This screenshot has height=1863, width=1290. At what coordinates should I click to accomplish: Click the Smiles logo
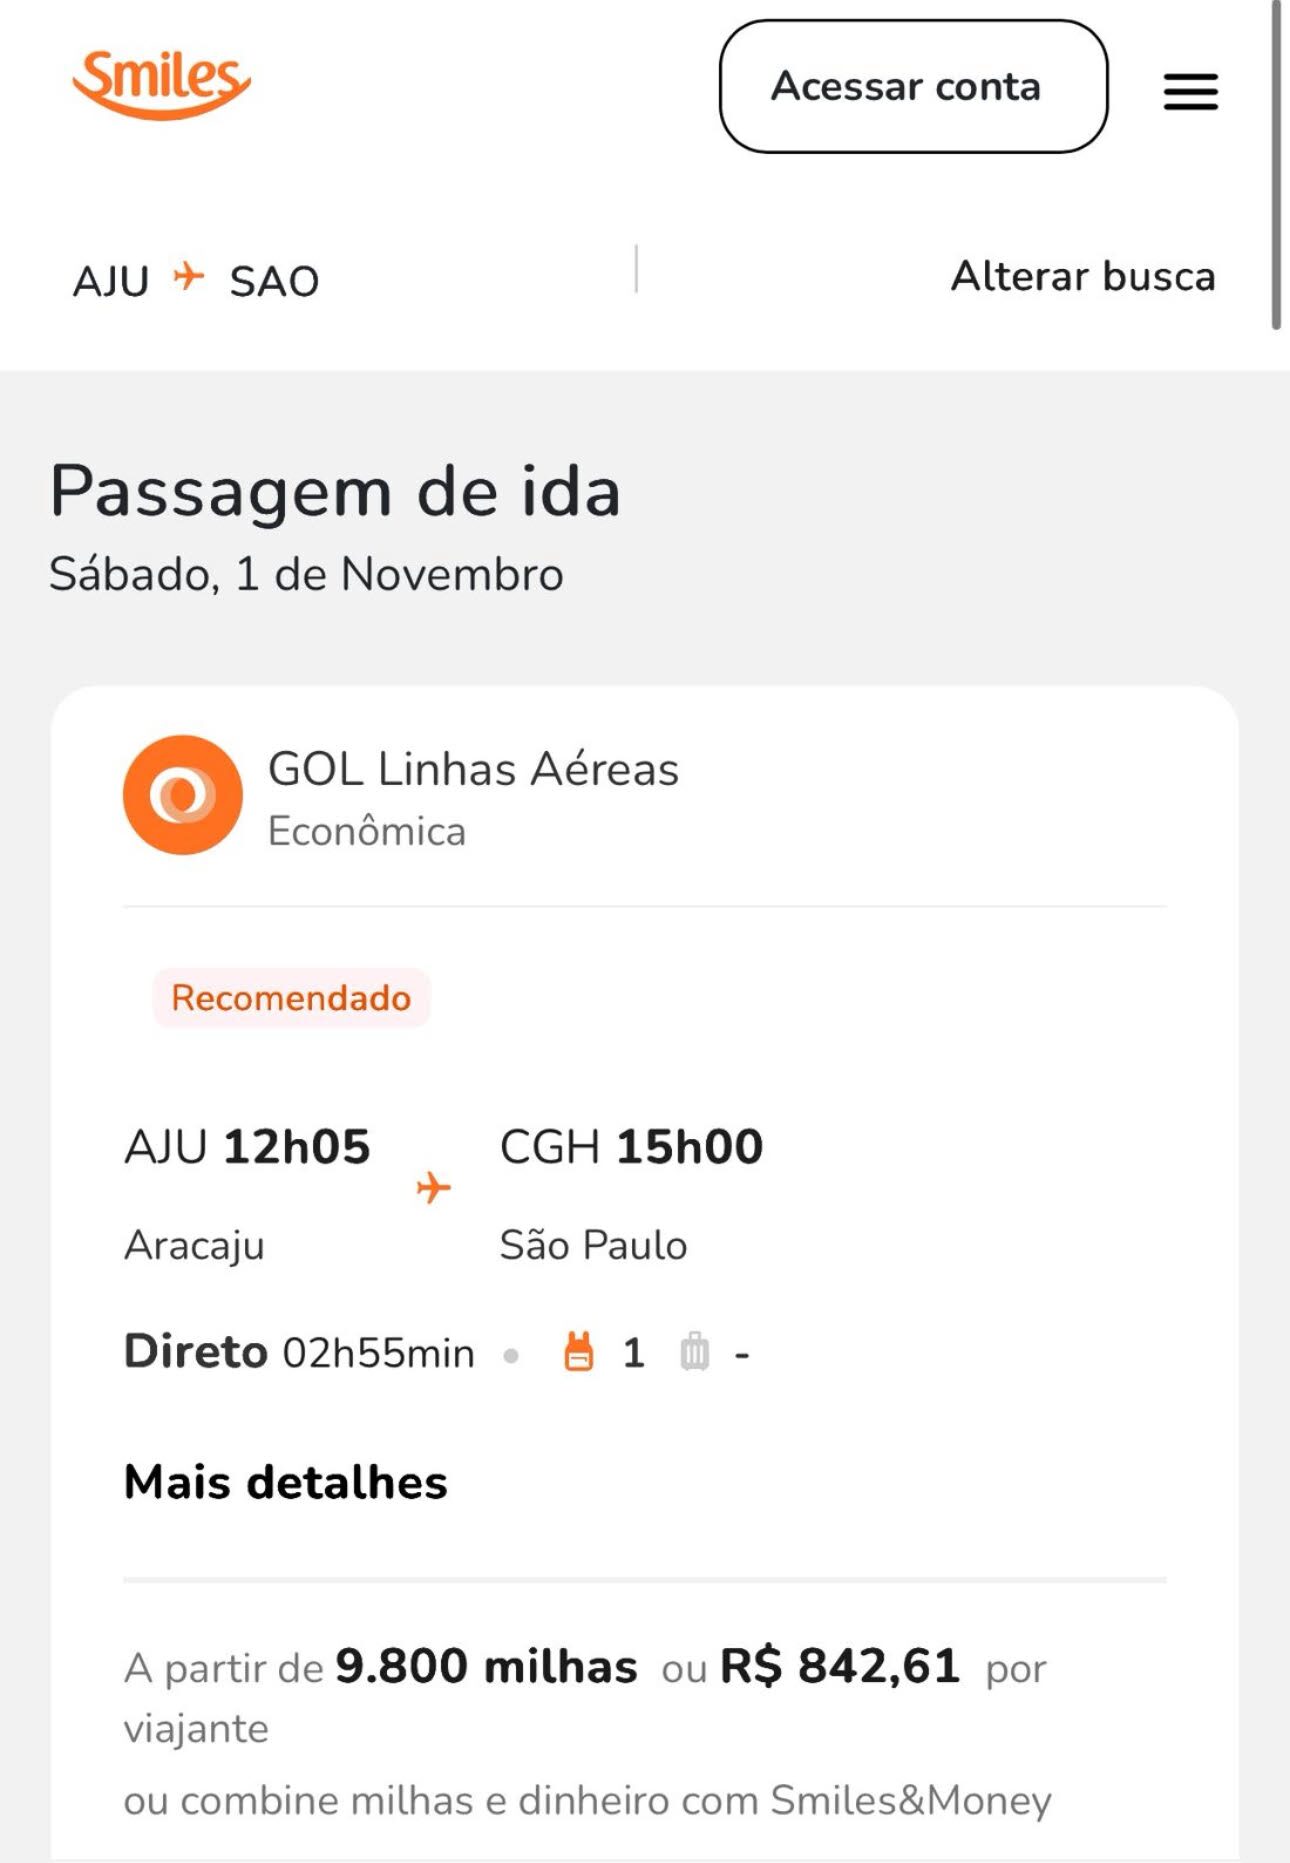161,85
